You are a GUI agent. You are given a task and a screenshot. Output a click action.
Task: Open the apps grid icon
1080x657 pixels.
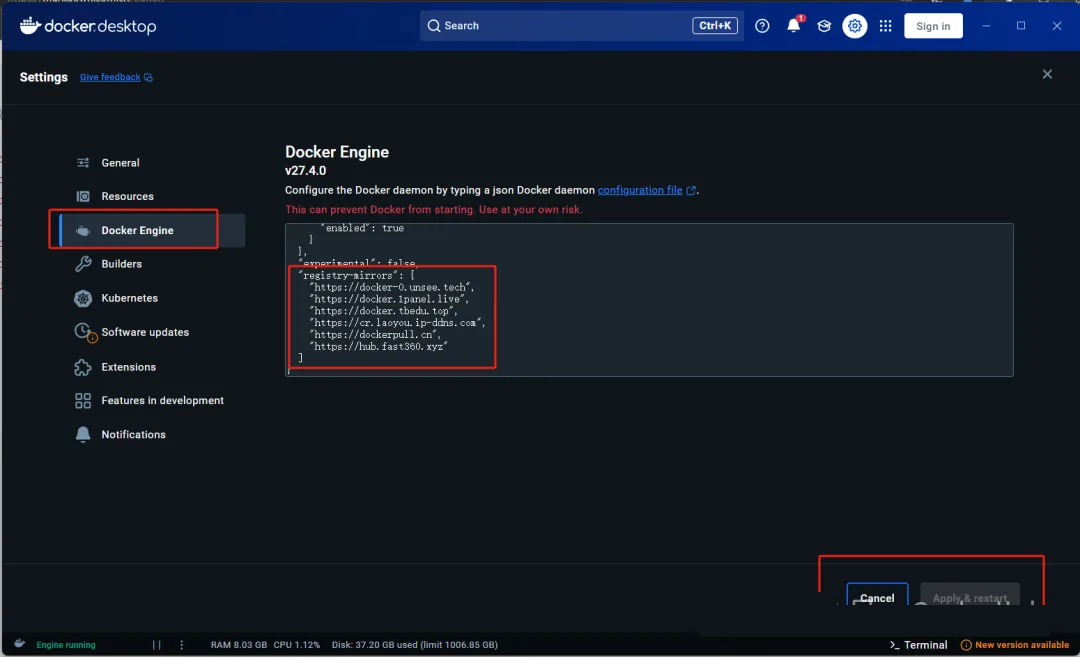[886, 26]
